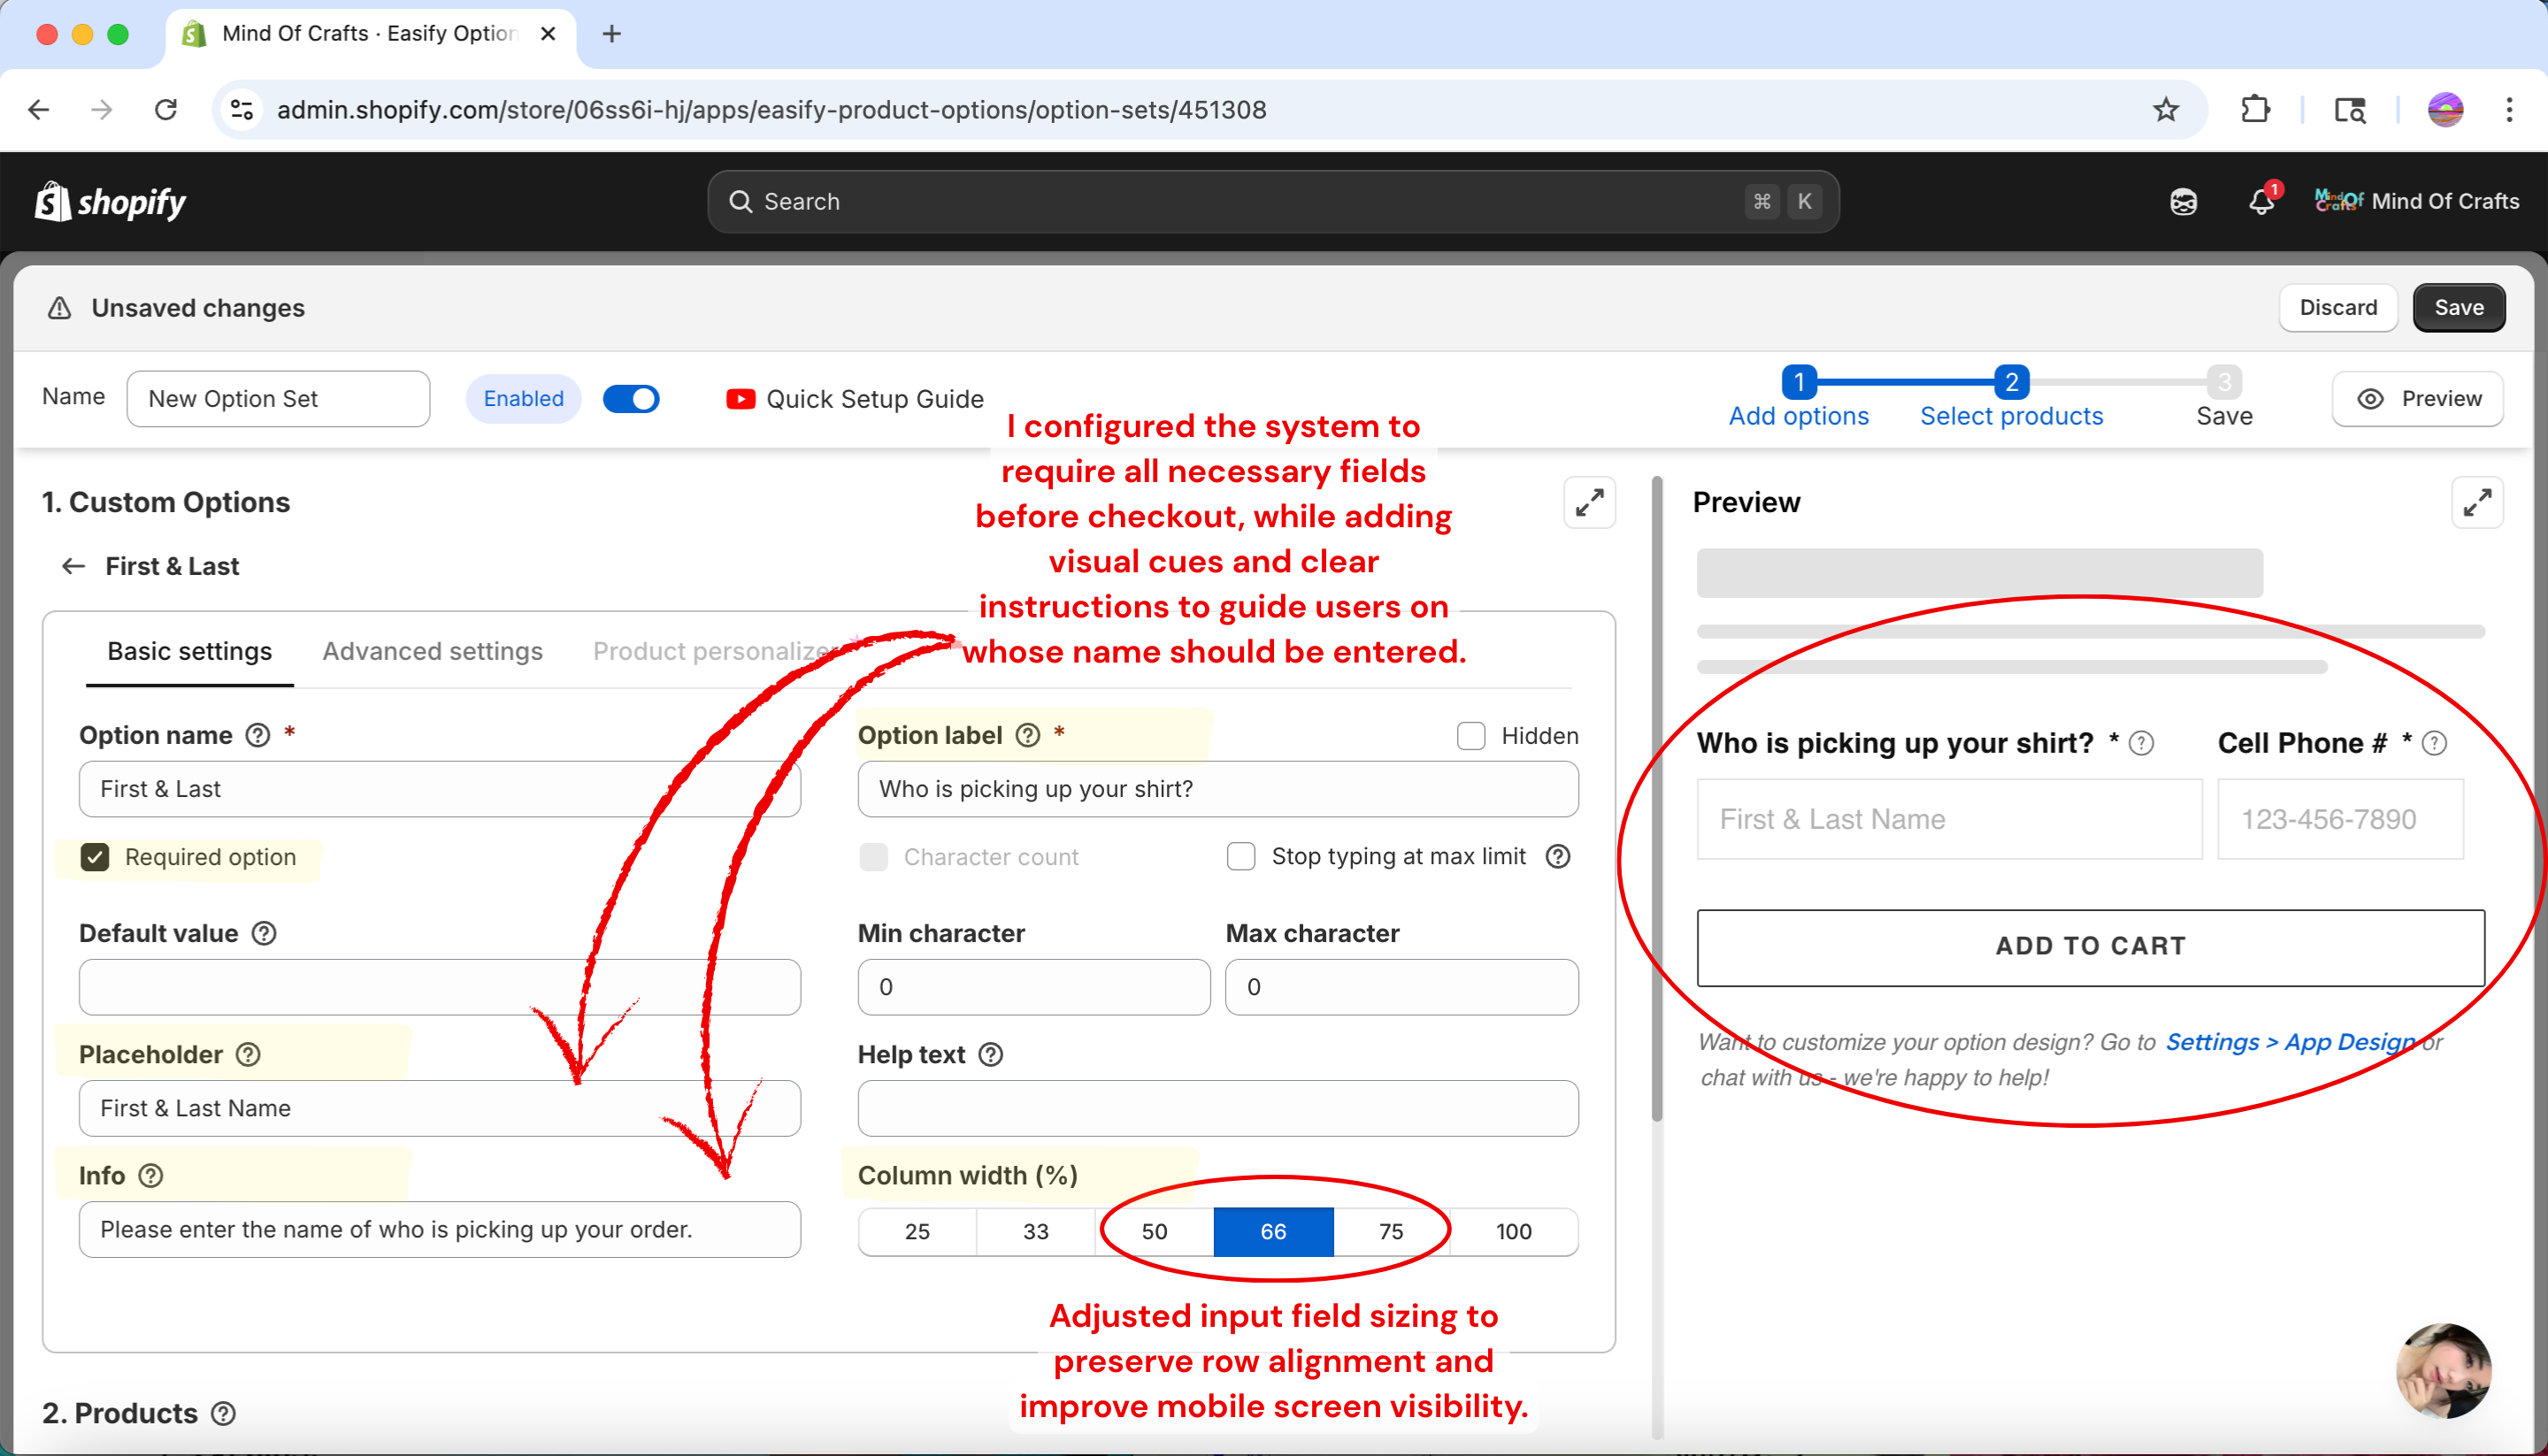Viewport: 2548px width, 1456px height.
Task: Expand the Preview panel fullscreen
Action: click(x=2476, y=502)
